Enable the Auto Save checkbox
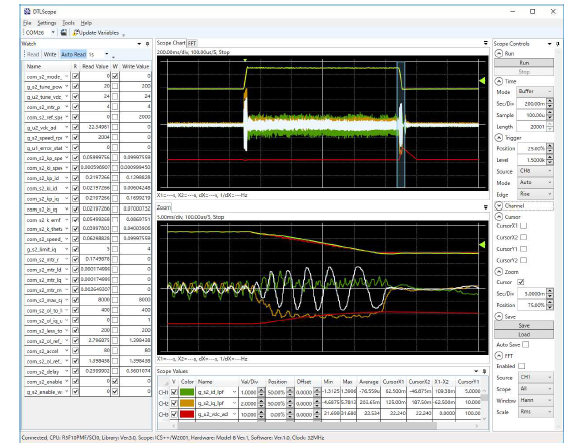 coord(525,345)
